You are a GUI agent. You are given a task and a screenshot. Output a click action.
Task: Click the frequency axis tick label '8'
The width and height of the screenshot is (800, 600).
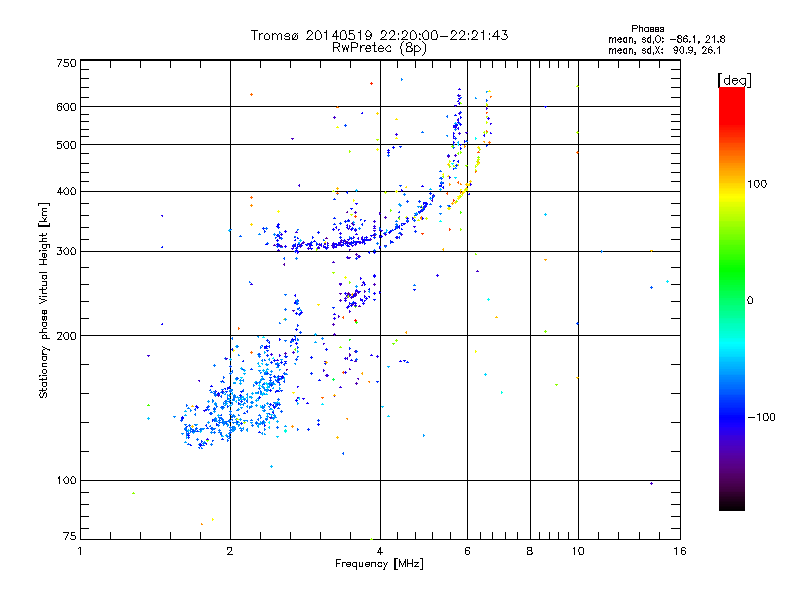click(530, 551)
